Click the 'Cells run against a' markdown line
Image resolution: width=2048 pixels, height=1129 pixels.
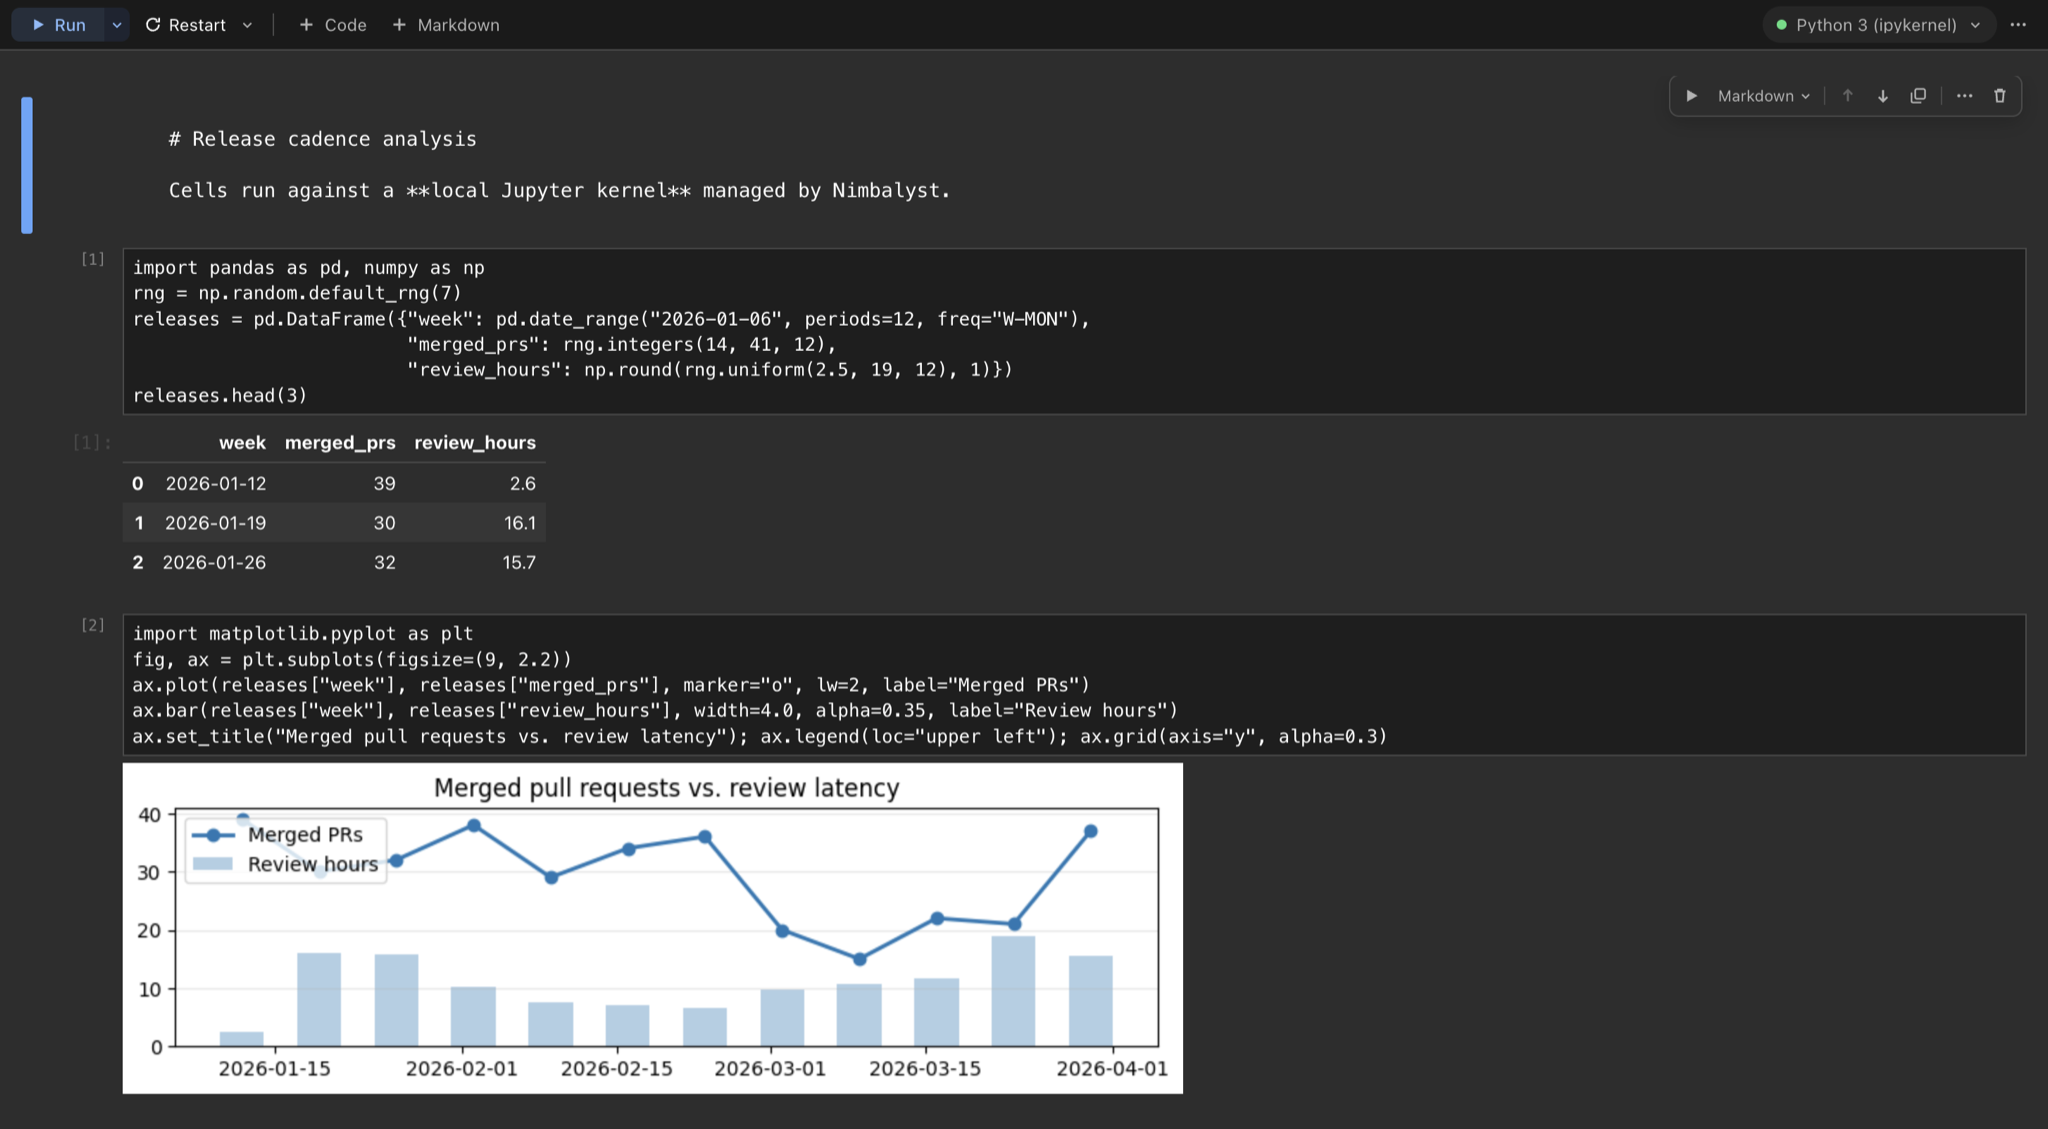(559, 190)
